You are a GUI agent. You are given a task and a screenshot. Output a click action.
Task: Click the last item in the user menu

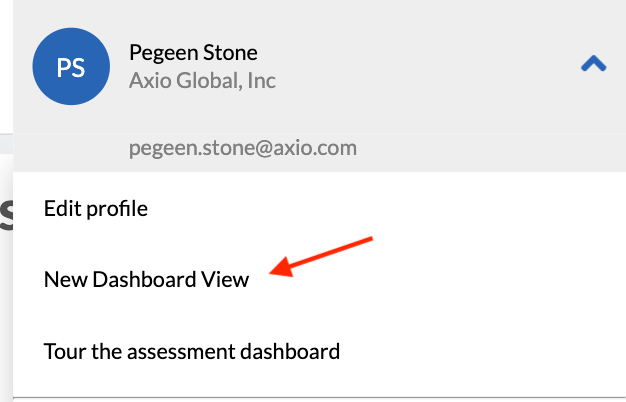[192, 352]
